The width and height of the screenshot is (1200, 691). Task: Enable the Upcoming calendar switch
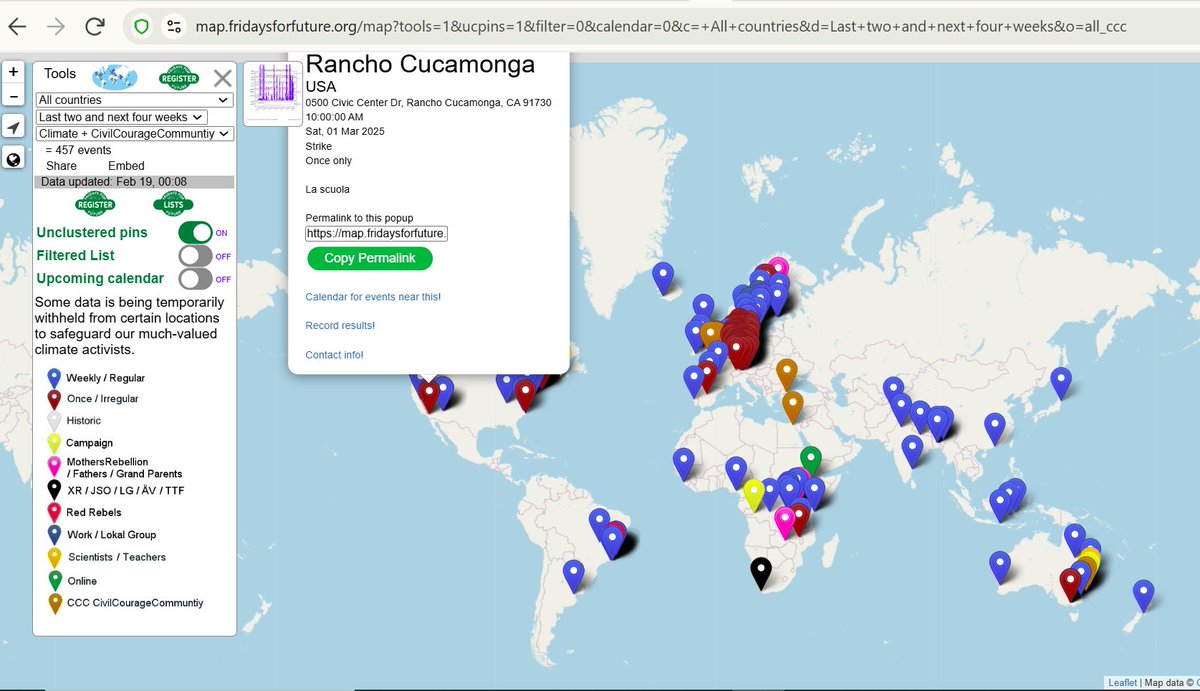click(x=195, y=279)
